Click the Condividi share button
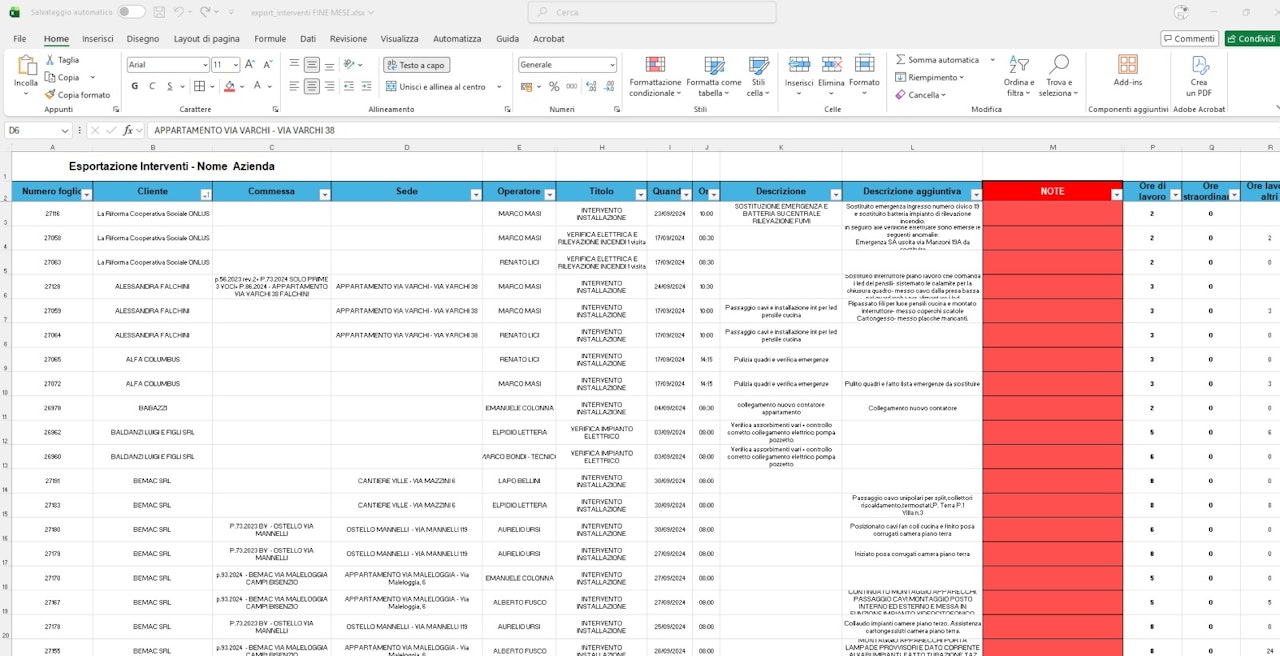Screen dimensions: 1280x656 point(1250,38)
